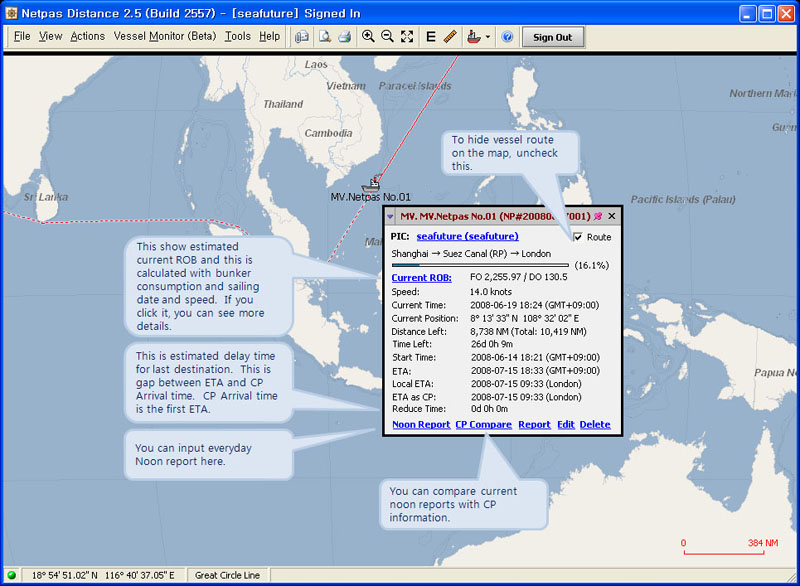The width and height of the screenshot is (800, 586).
Task: Click the Local ETA value in popup
Action: pos(526,384)
